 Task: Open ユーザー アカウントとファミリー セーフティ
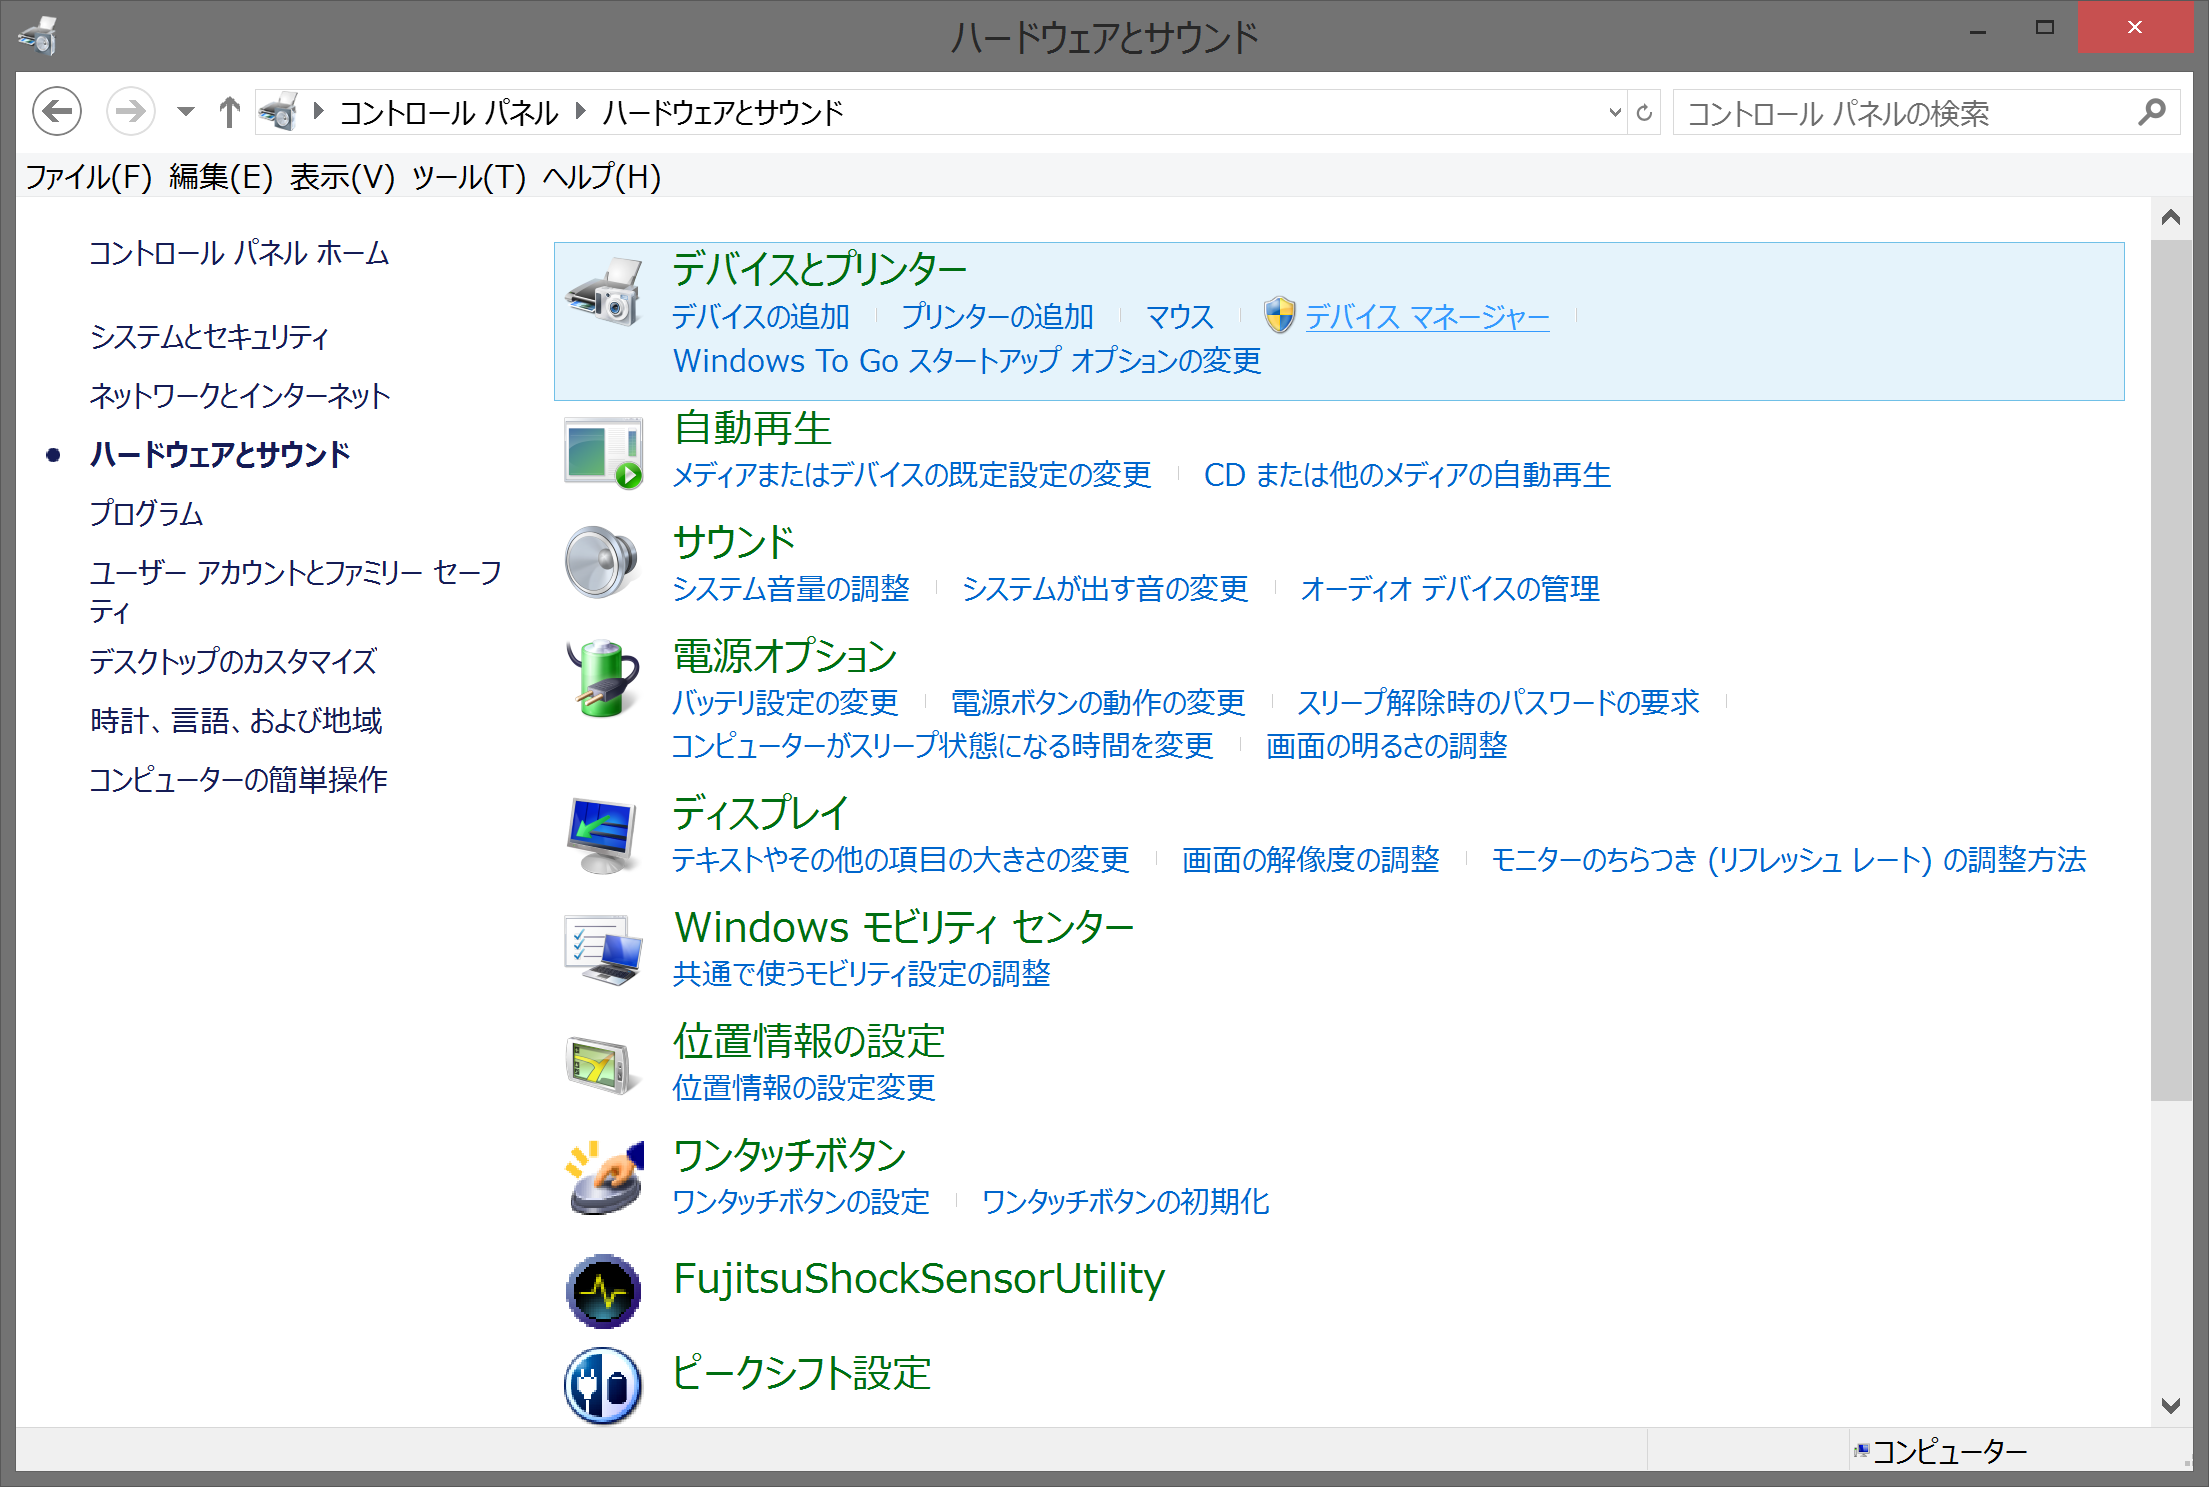point(295,591)
